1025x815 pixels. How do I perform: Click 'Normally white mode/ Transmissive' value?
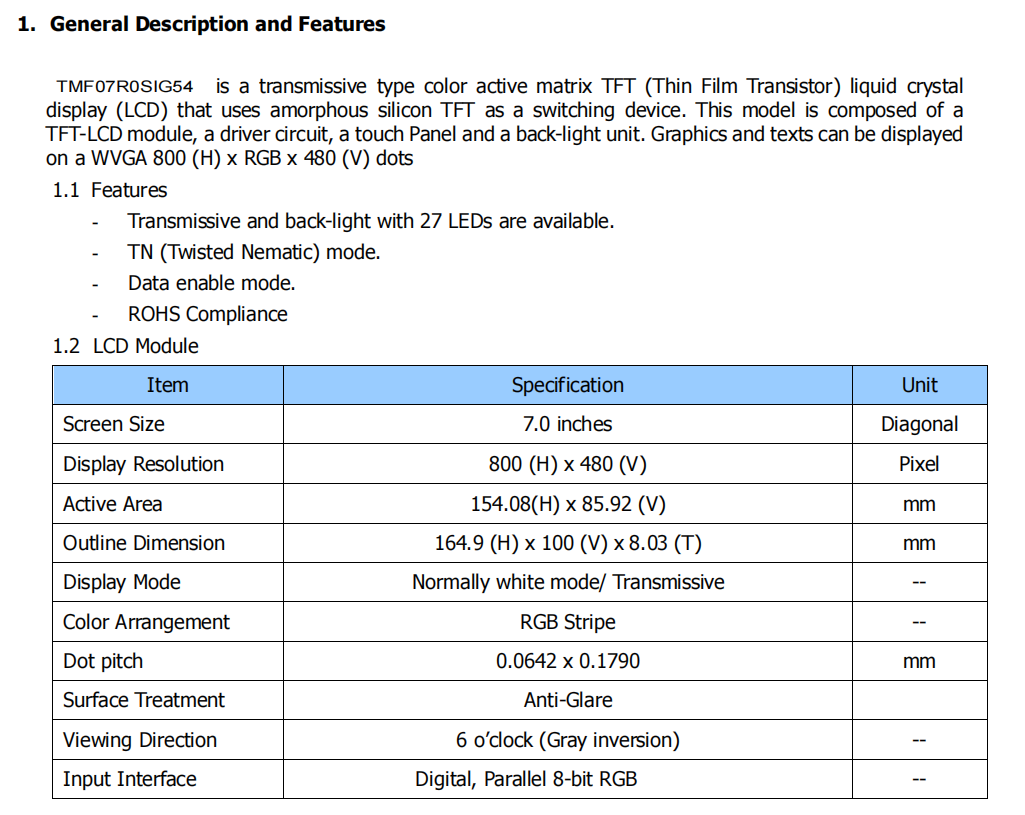click(568, 582)
